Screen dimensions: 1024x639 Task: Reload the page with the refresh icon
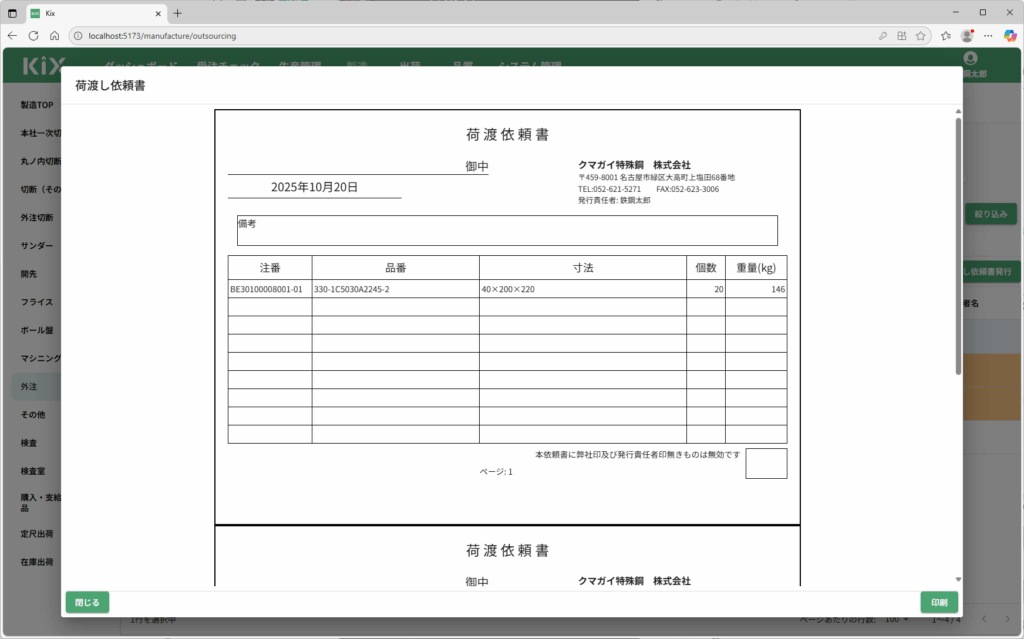[x=33, y=35]
